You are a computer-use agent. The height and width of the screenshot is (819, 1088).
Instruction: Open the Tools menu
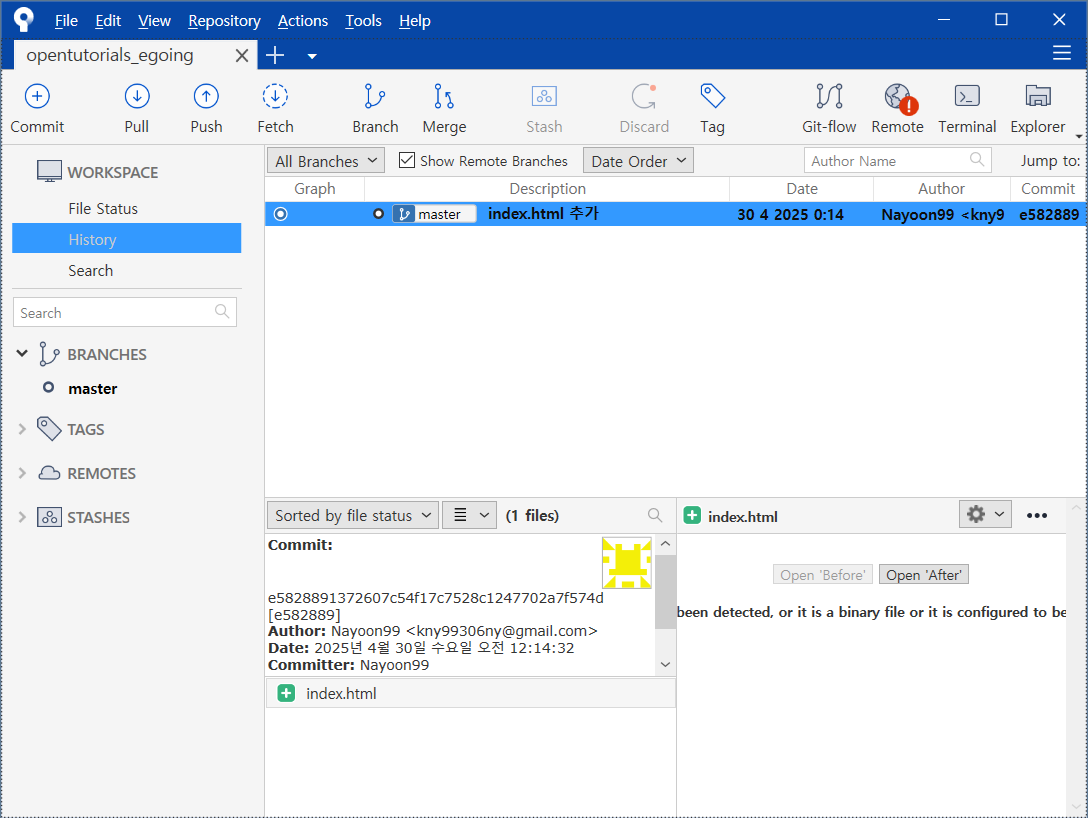(x=364, y=21)
